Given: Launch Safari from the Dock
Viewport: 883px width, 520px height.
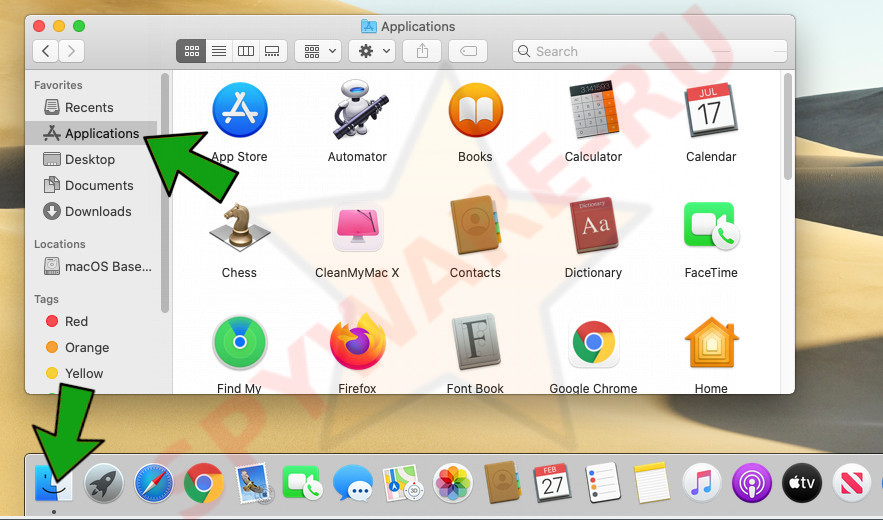Looking at the screenshot, I should pos(154,483).
